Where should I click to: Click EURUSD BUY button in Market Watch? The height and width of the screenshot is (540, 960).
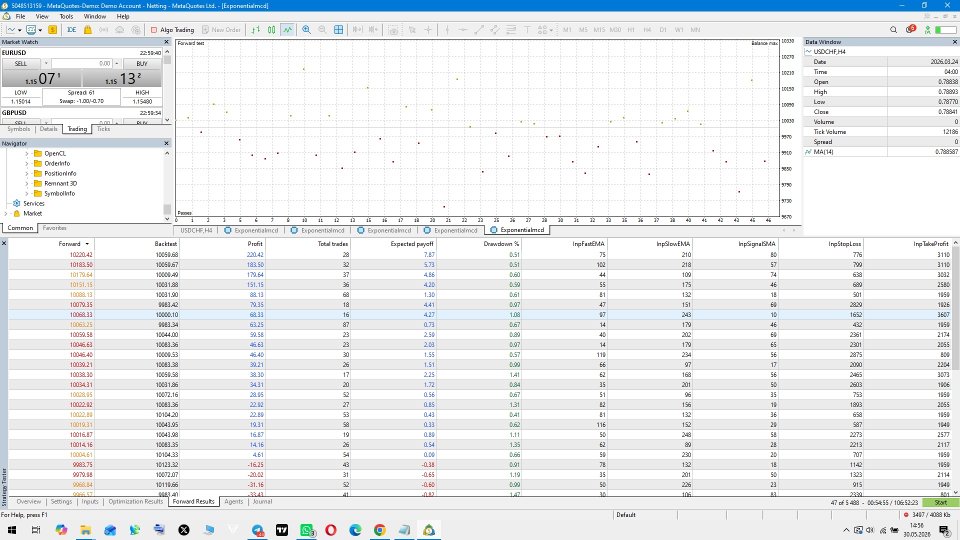point(142,64)
